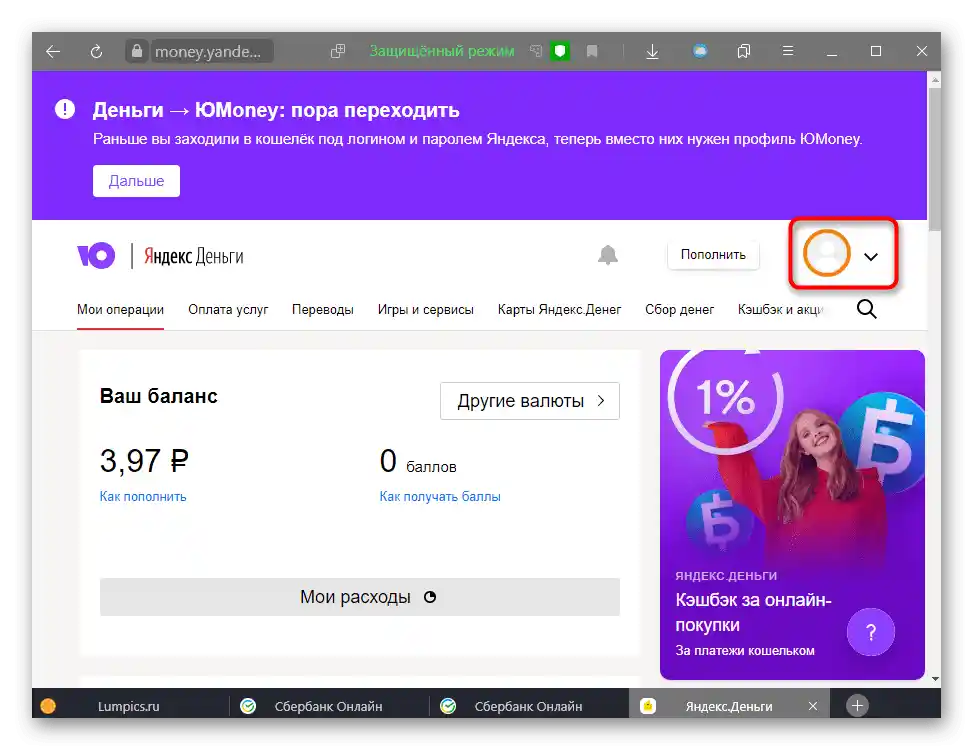The image size is (973, 750).
Task: Open the Кэшбэк за онлайн-покупки promo banner
Action: point(792,515)
